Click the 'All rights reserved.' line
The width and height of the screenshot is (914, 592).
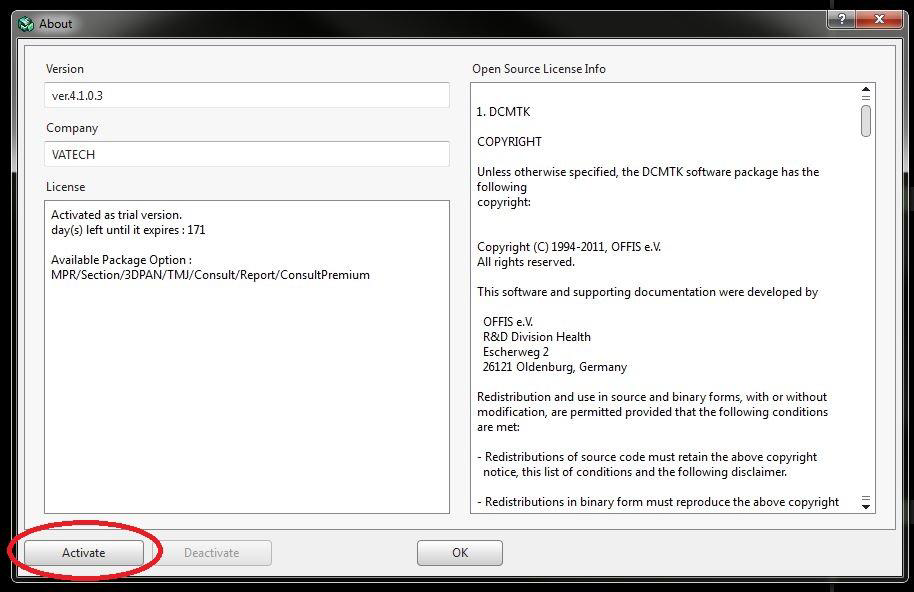coord(526,262)
